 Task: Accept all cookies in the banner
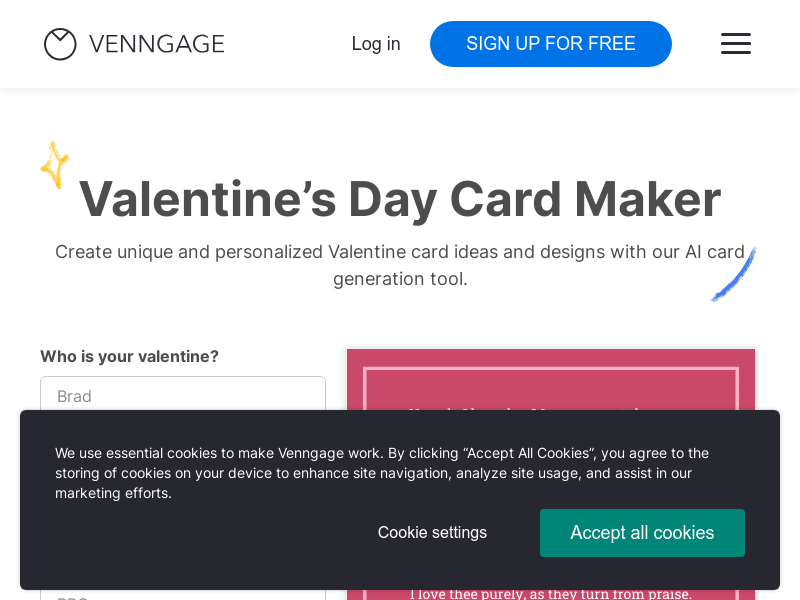point(642,533)
